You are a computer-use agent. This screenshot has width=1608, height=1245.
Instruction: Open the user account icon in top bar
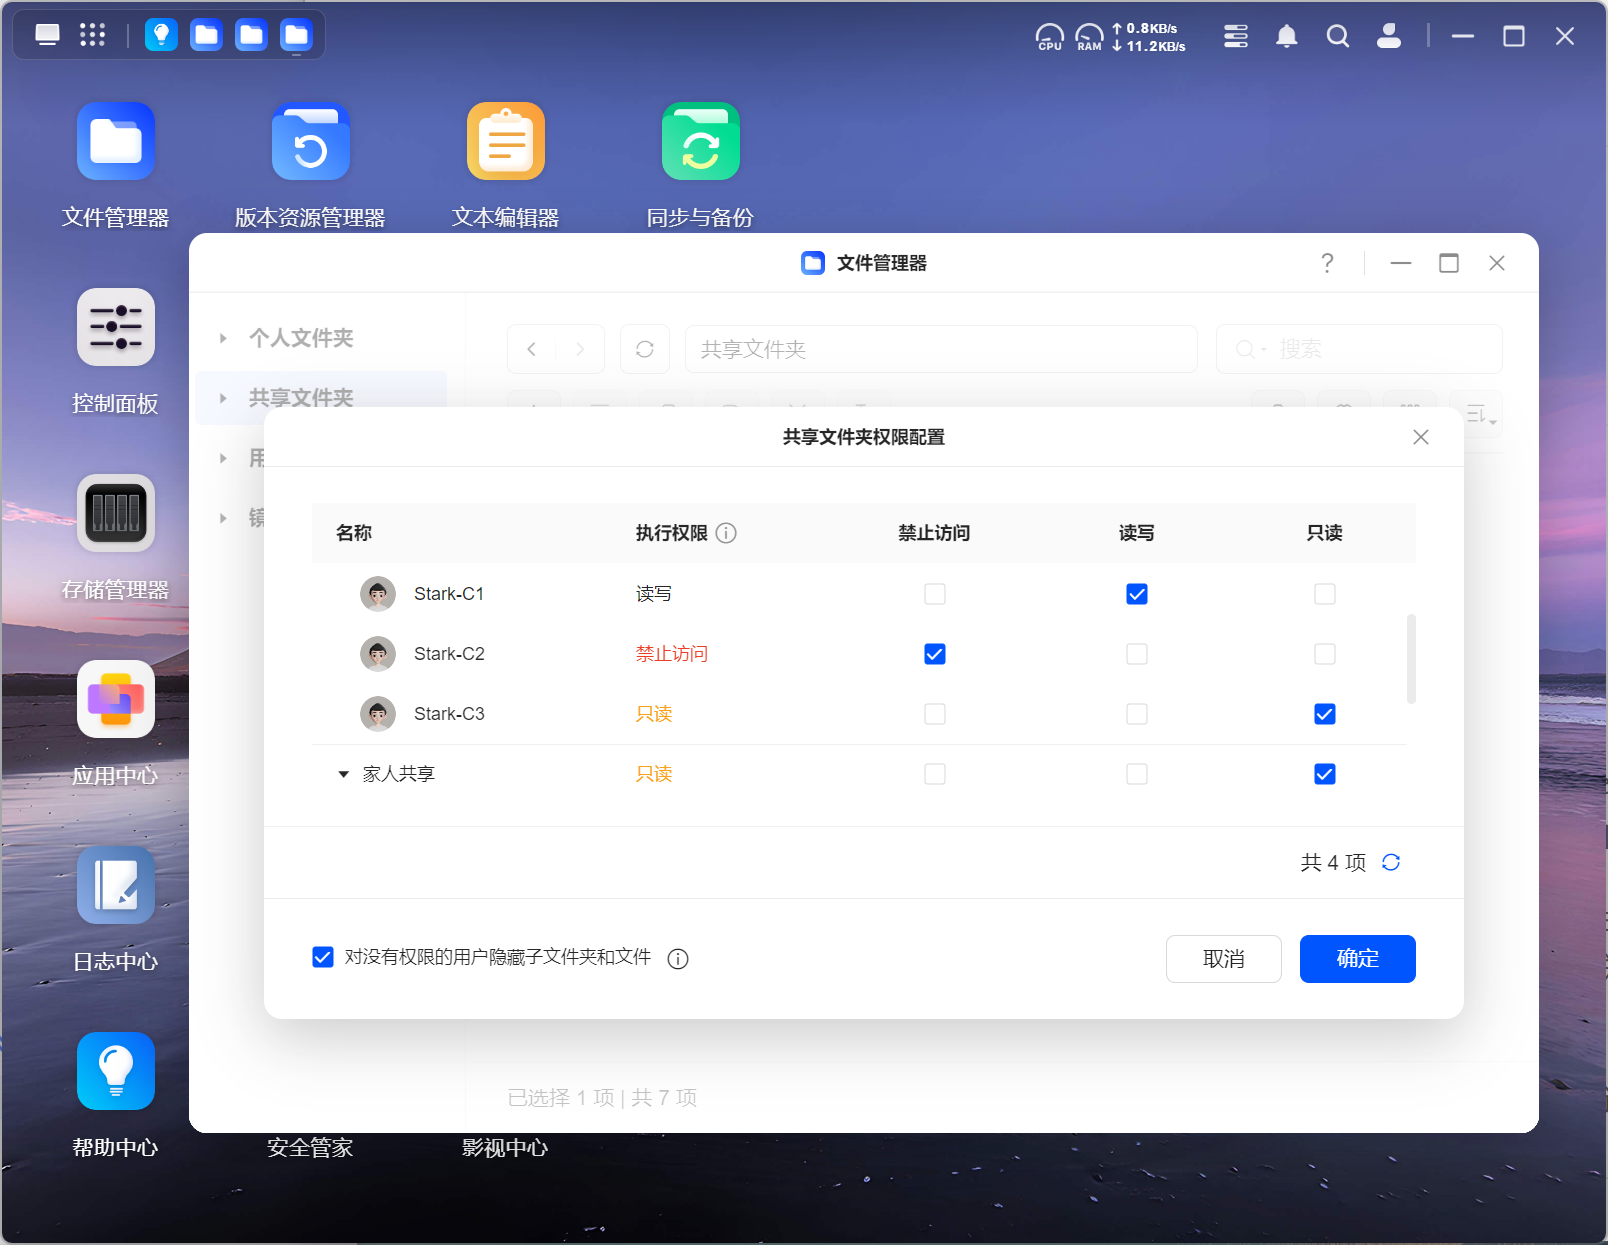[1389, 37]
